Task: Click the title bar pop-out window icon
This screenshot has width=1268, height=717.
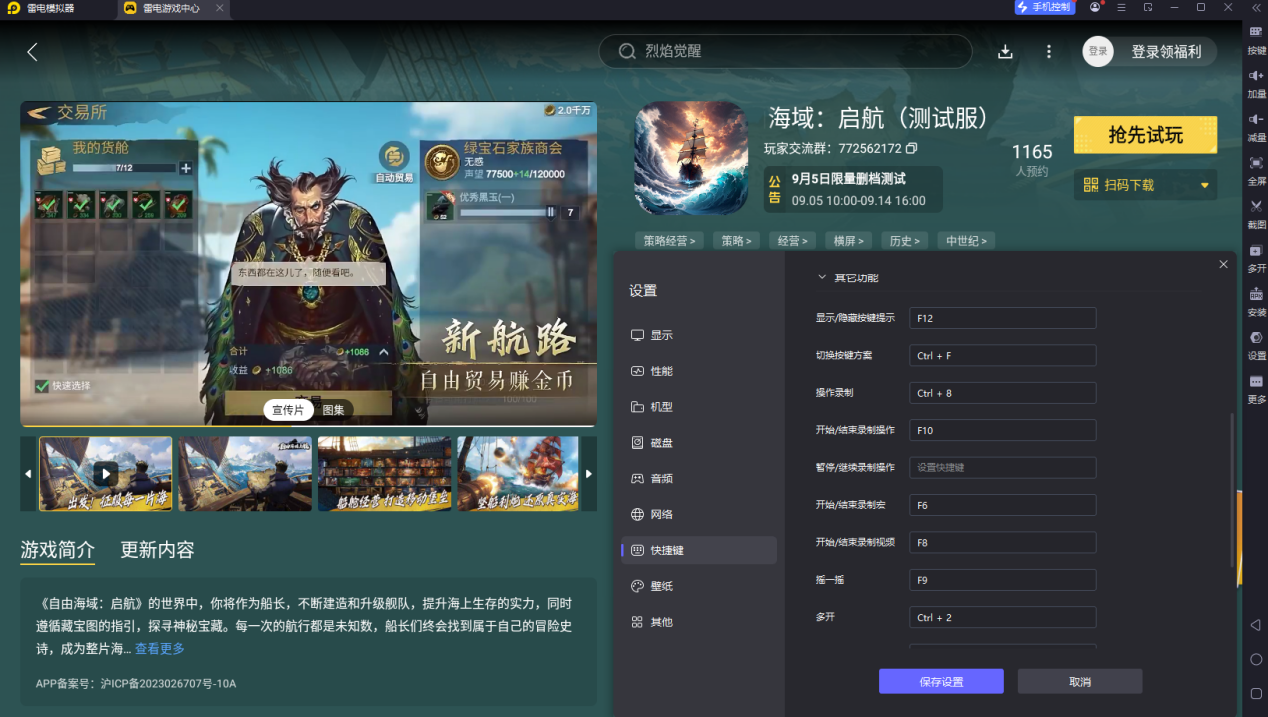Action: (1148, 8)
